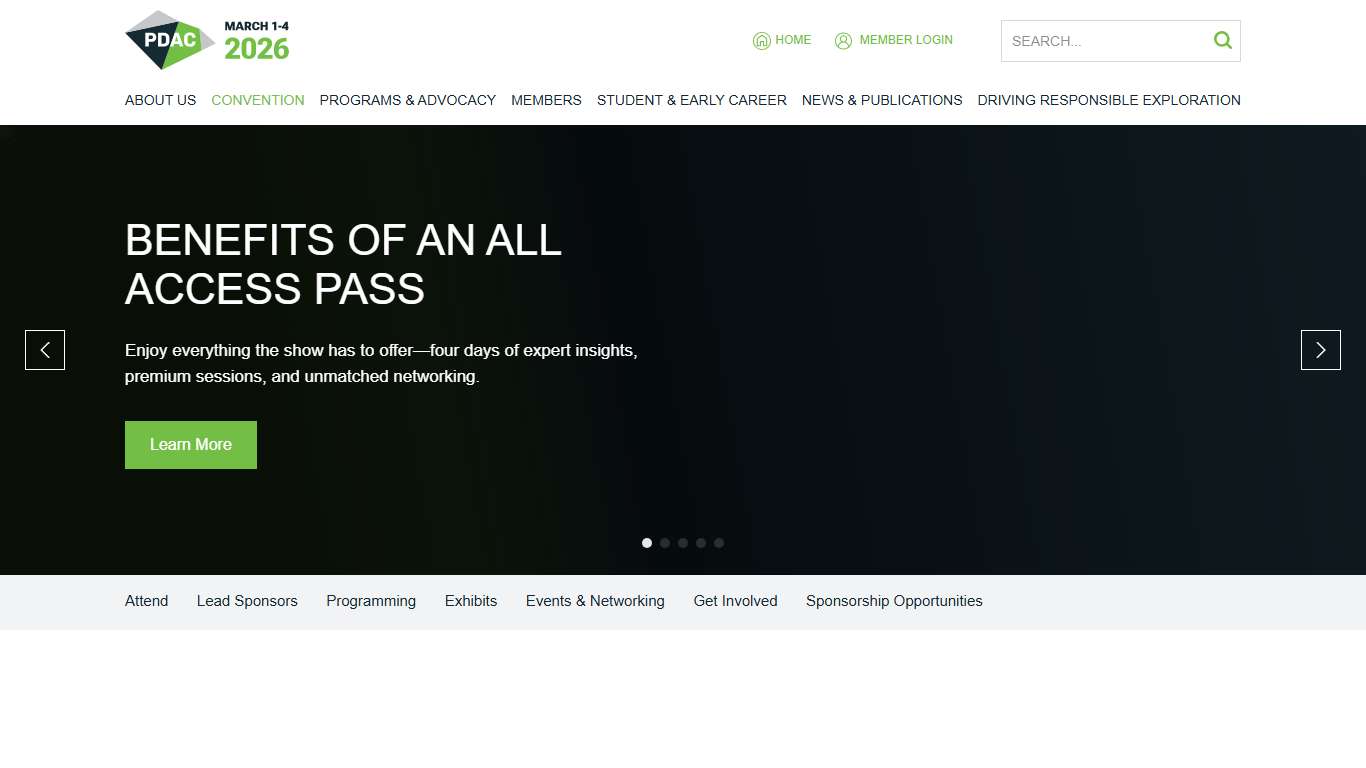Go to the previous carousel slide arrow
The image size is (1366, 768).
click(x=45, y=350)
